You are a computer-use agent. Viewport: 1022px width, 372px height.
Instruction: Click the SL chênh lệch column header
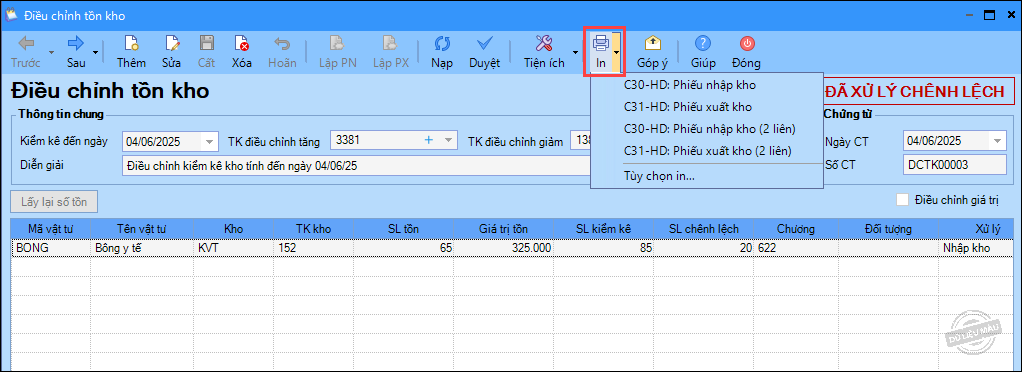click(x=704, y=229)
